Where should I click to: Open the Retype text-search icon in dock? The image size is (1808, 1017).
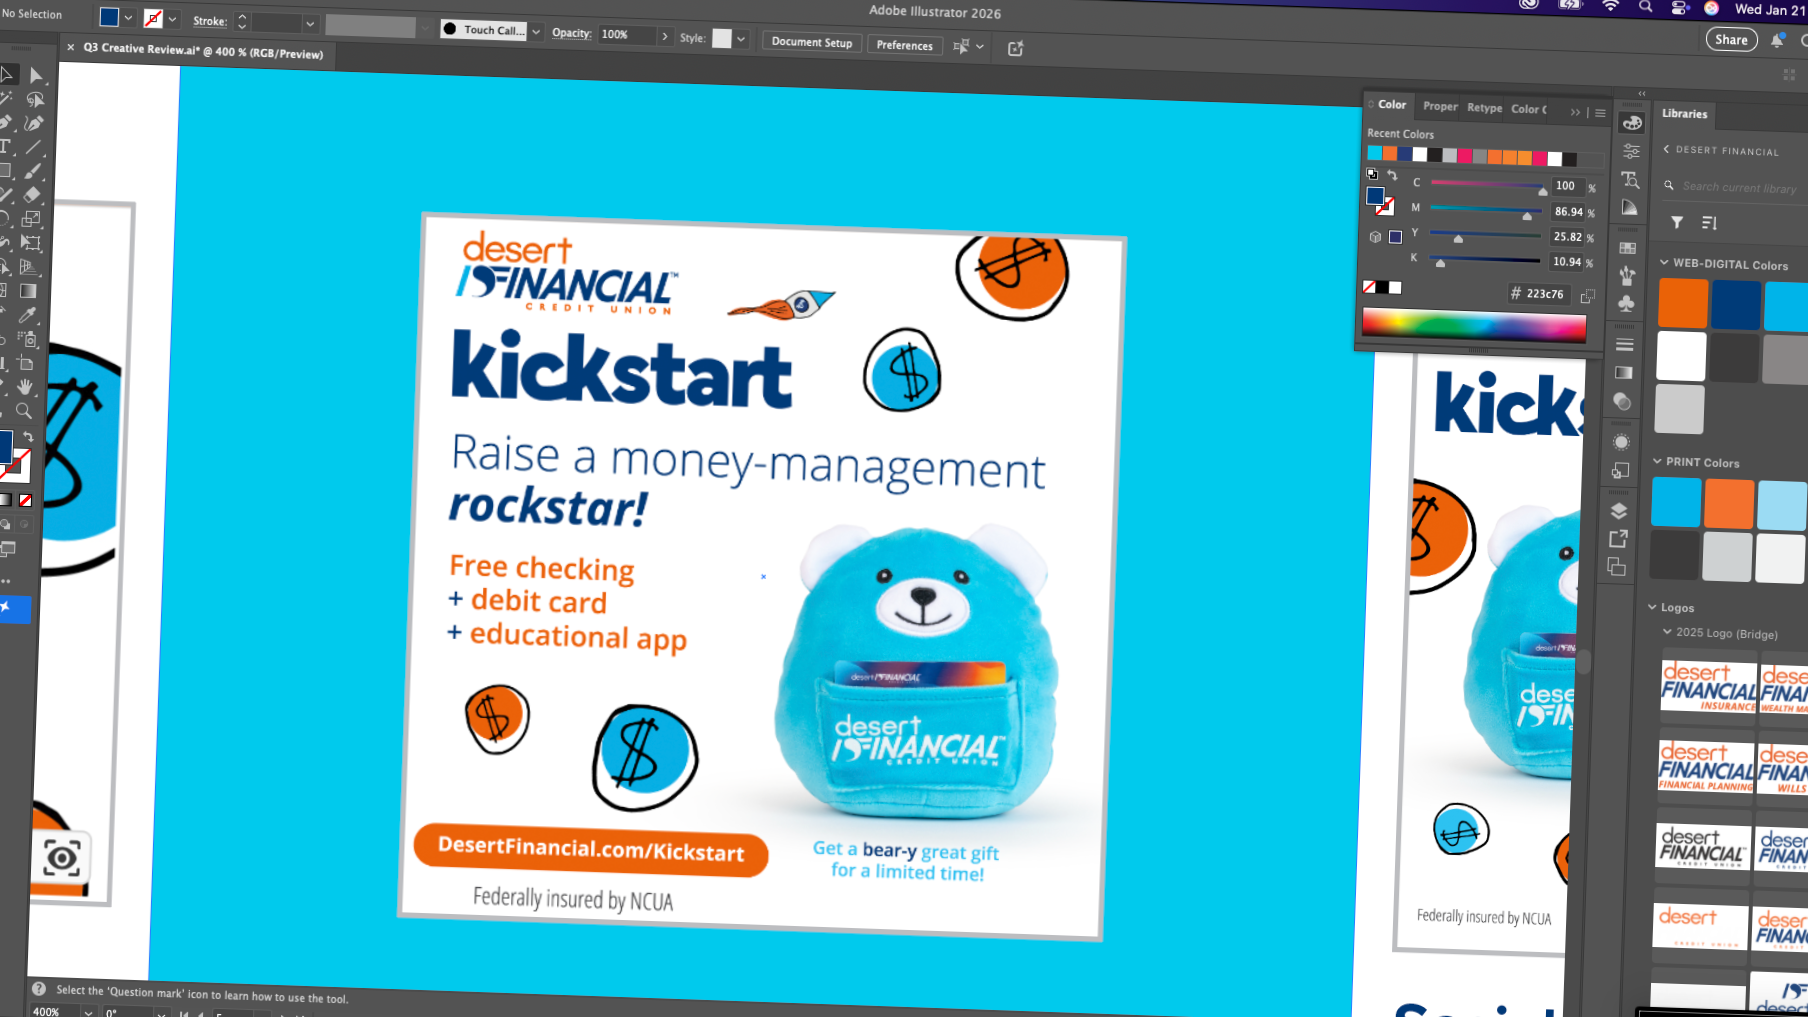(1630, 180)
